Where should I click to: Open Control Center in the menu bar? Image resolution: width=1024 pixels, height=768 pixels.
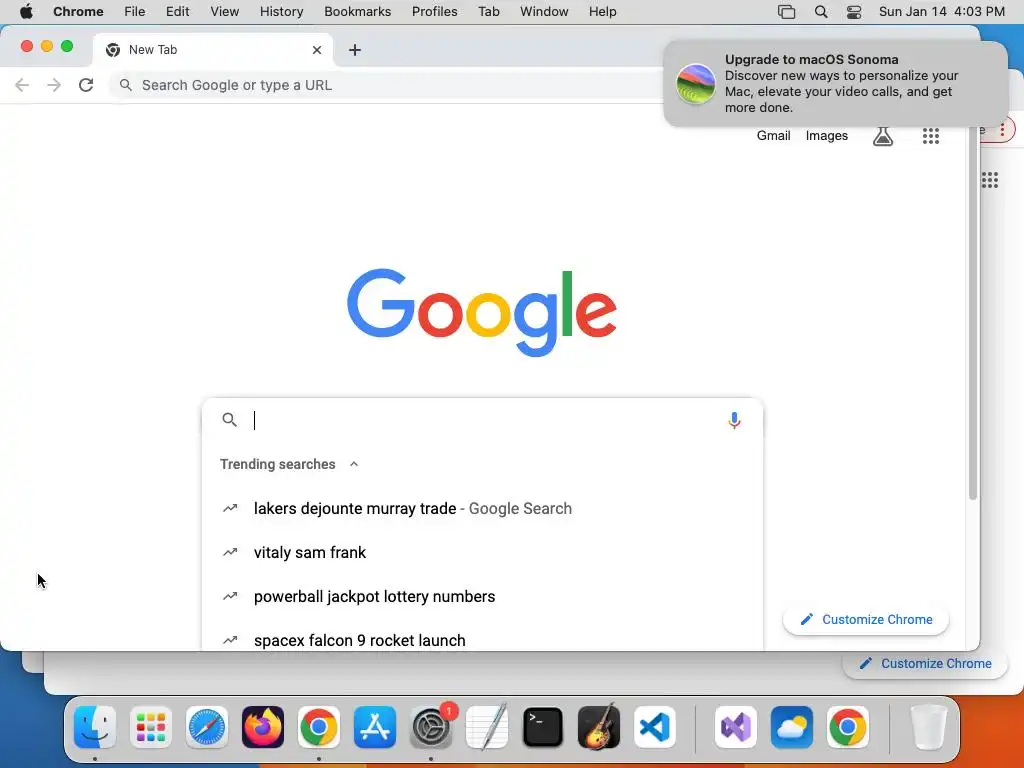854,12
